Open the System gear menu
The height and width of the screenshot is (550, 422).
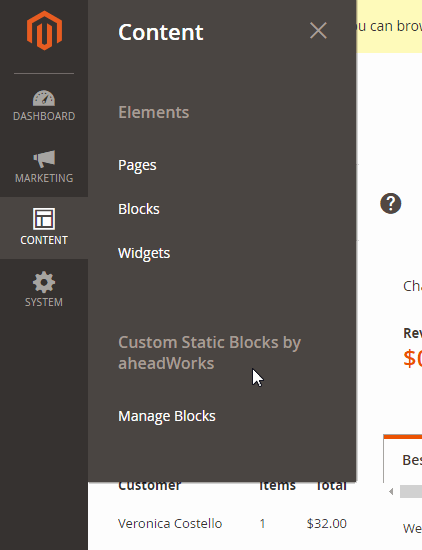[x=44, y=289]
